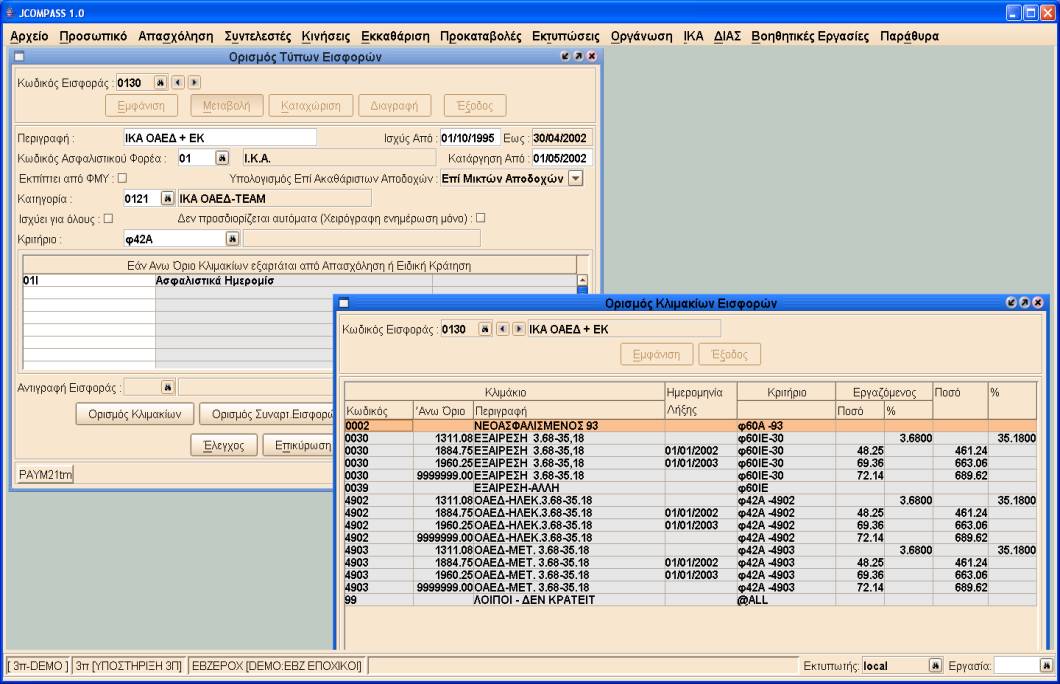Open lookup next to Κωδικός Εισφοράς 0130 in Τύπων window
This screenshot has height=684, width=1060.
tap(160, 82)
